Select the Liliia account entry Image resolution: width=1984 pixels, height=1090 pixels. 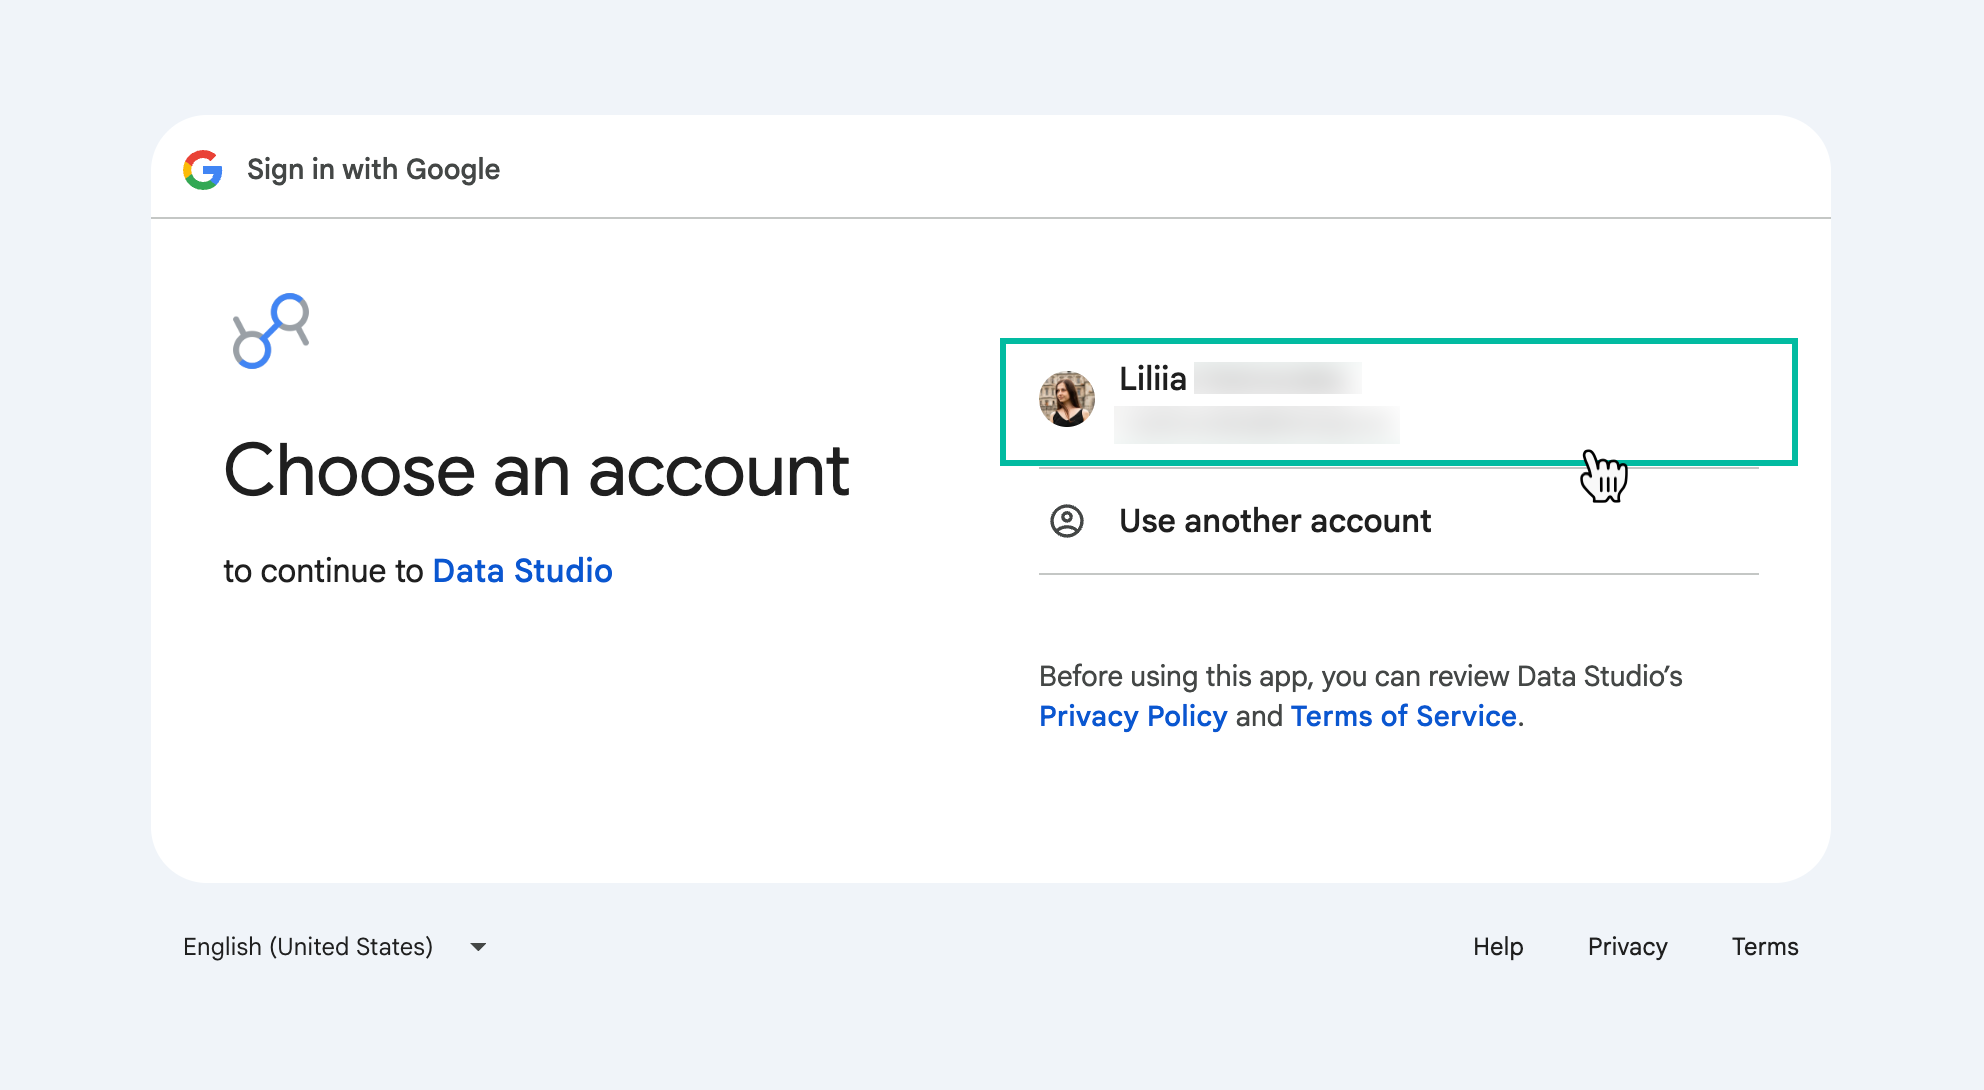pyautogui.click(x=1398, y=402)
